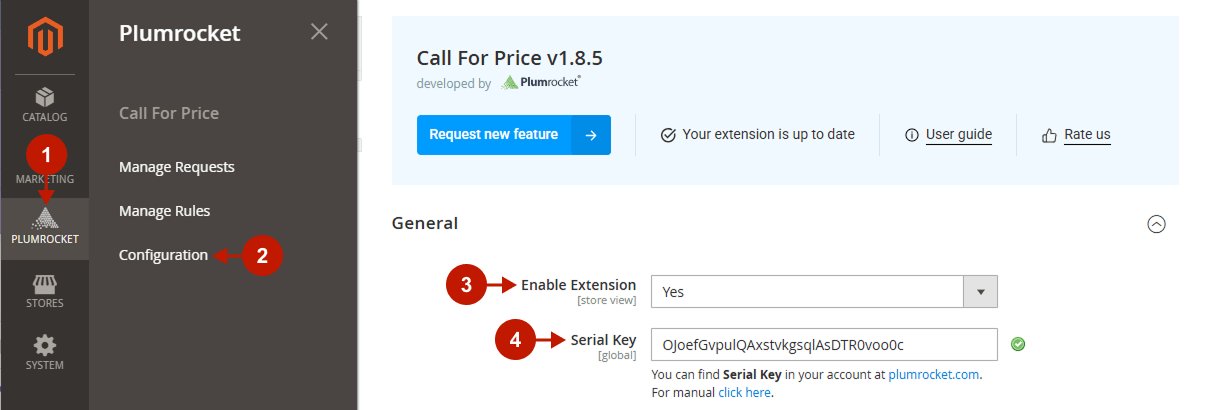Click into the Serial Key field
Viewport: 1206px width, 410px height.
click(824, 344)
